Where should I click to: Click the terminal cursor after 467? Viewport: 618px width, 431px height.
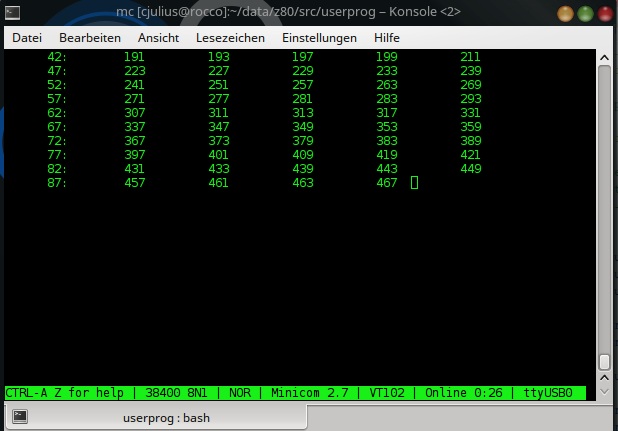414,183
